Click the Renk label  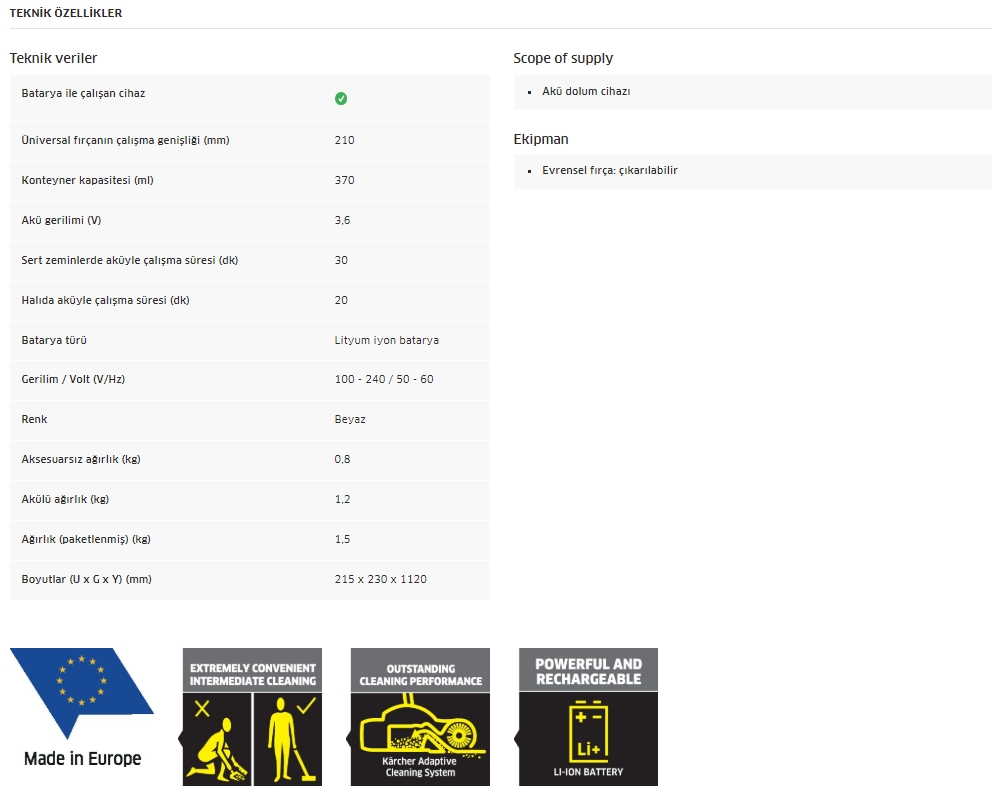click(x=34, y=419)
